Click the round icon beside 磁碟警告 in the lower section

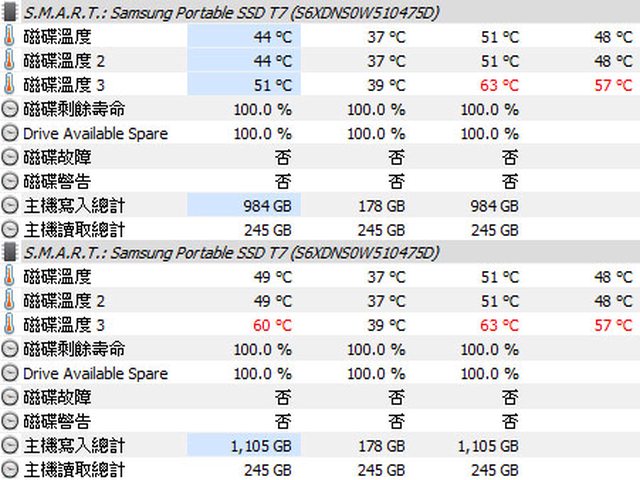pyautogui.click(x=11, y=421)
